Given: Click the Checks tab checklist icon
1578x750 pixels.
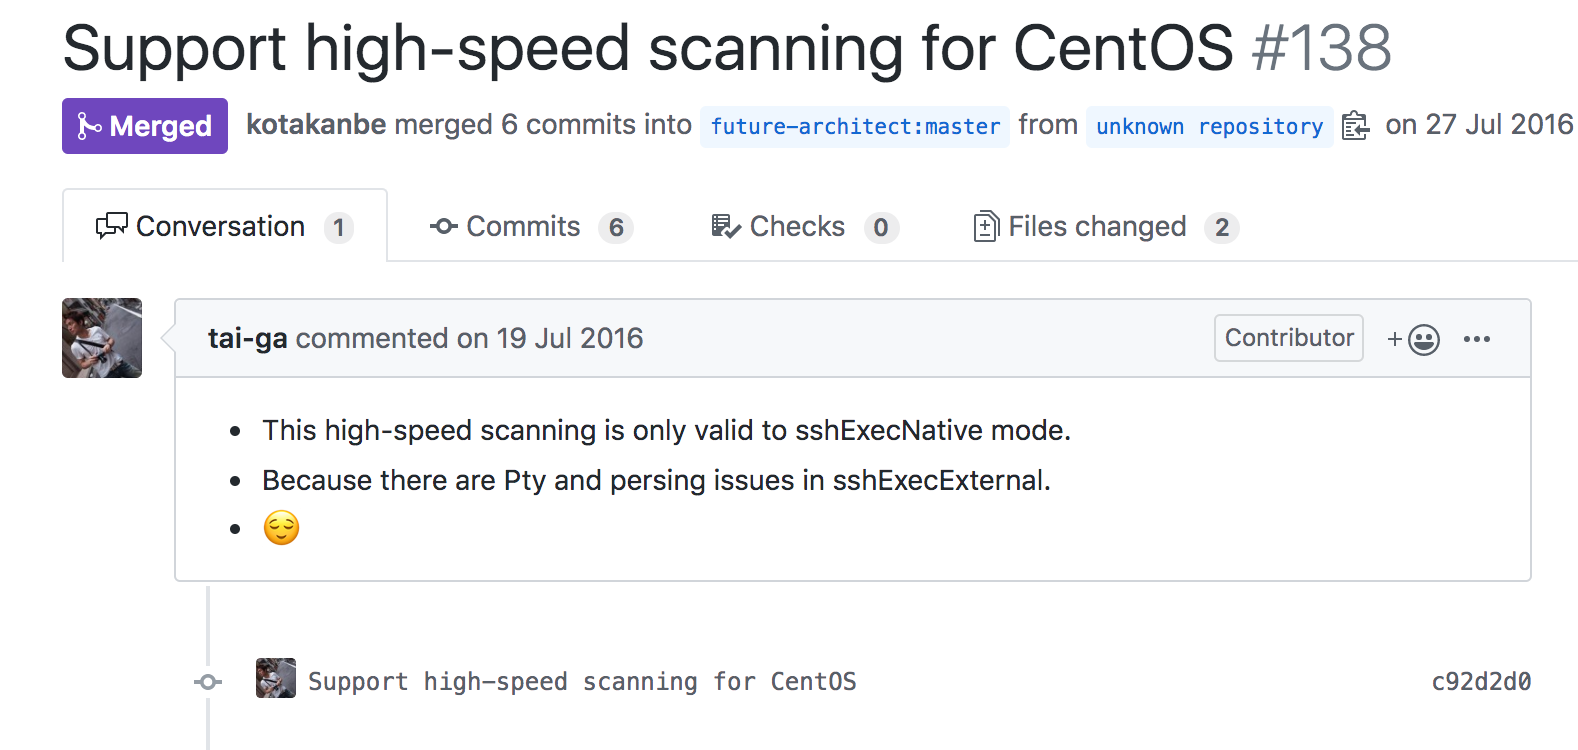Looking at the screenshot, I should [726, 227].
